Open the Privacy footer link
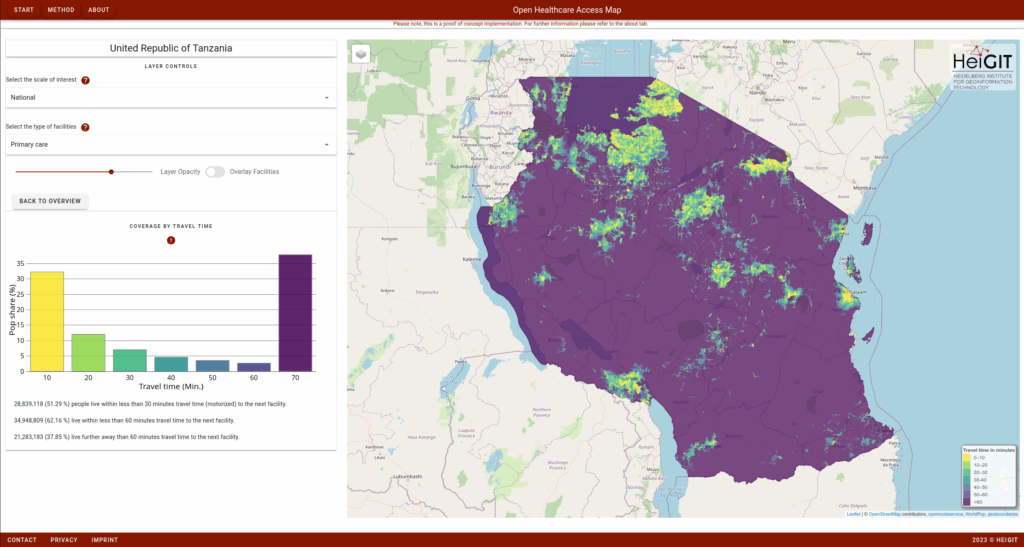The width and height of the screenshot is (1024, 547). click(64, 540)
